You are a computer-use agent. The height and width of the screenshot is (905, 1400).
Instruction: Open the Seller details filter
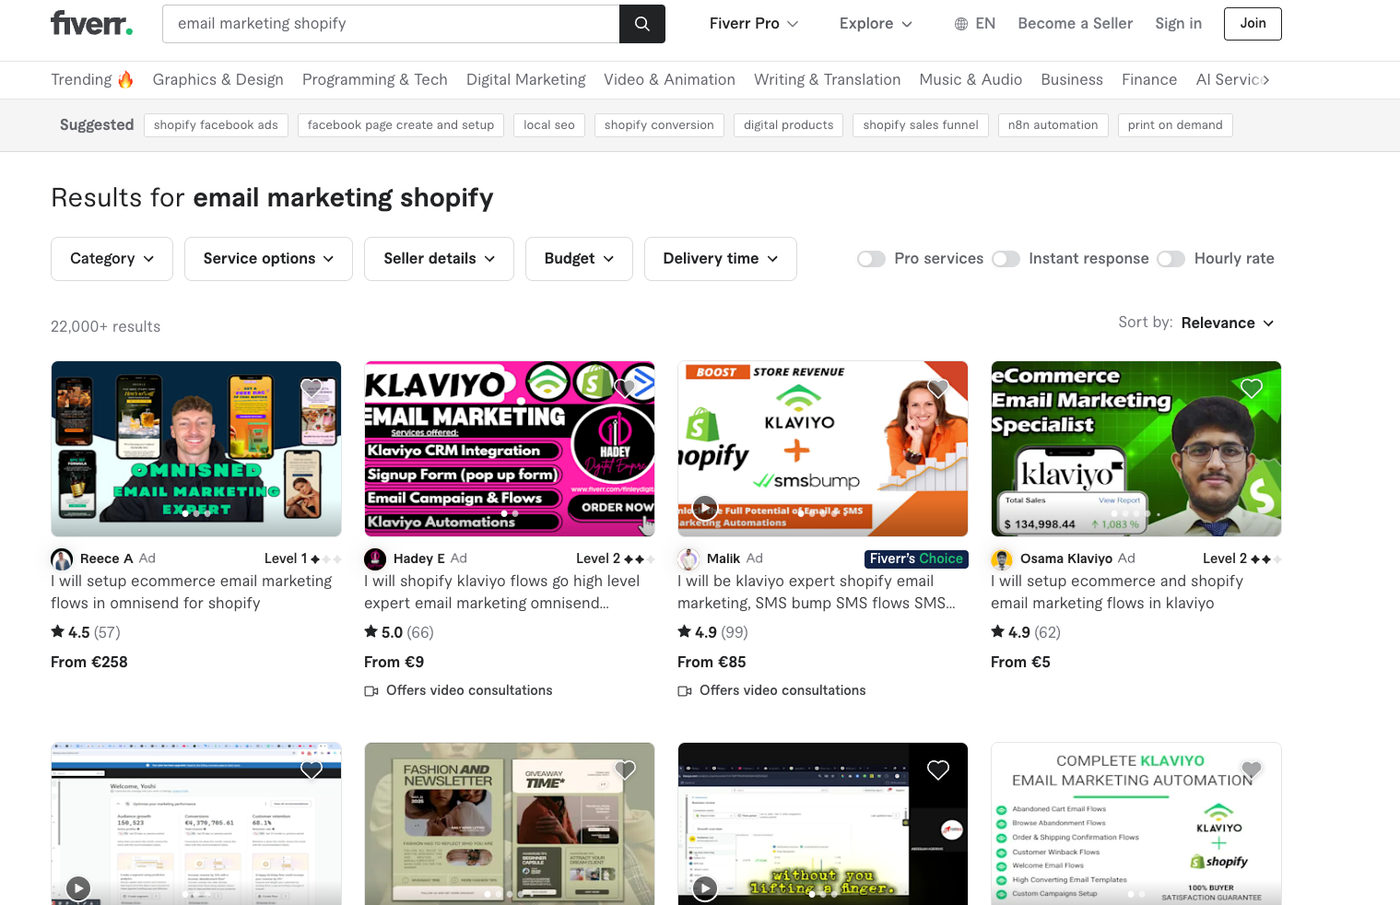(439, 259)
